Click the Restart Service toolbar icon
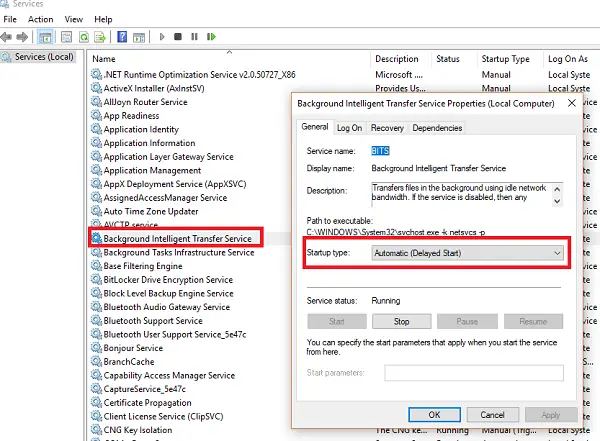Image resolution: width=600 pixels, height=441 pixels. tap(211, 37)
